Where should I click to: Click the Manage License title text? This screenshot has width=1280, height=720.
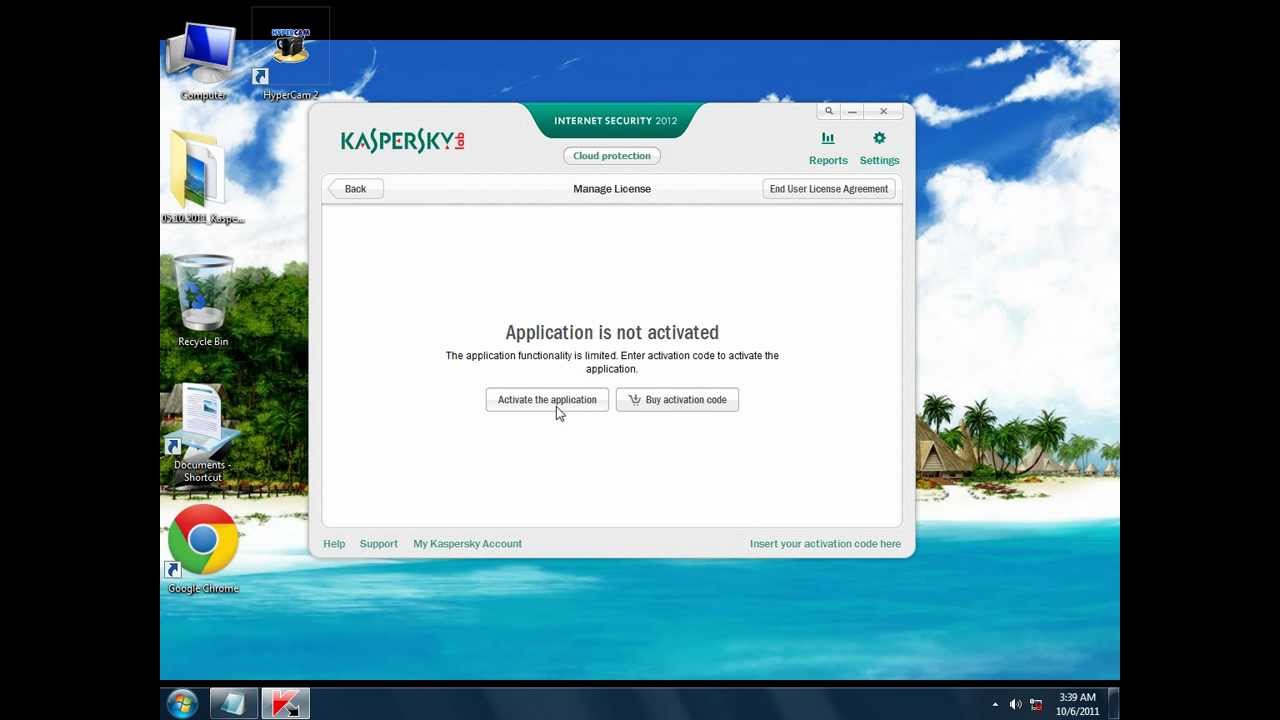(x=612, y=189)
